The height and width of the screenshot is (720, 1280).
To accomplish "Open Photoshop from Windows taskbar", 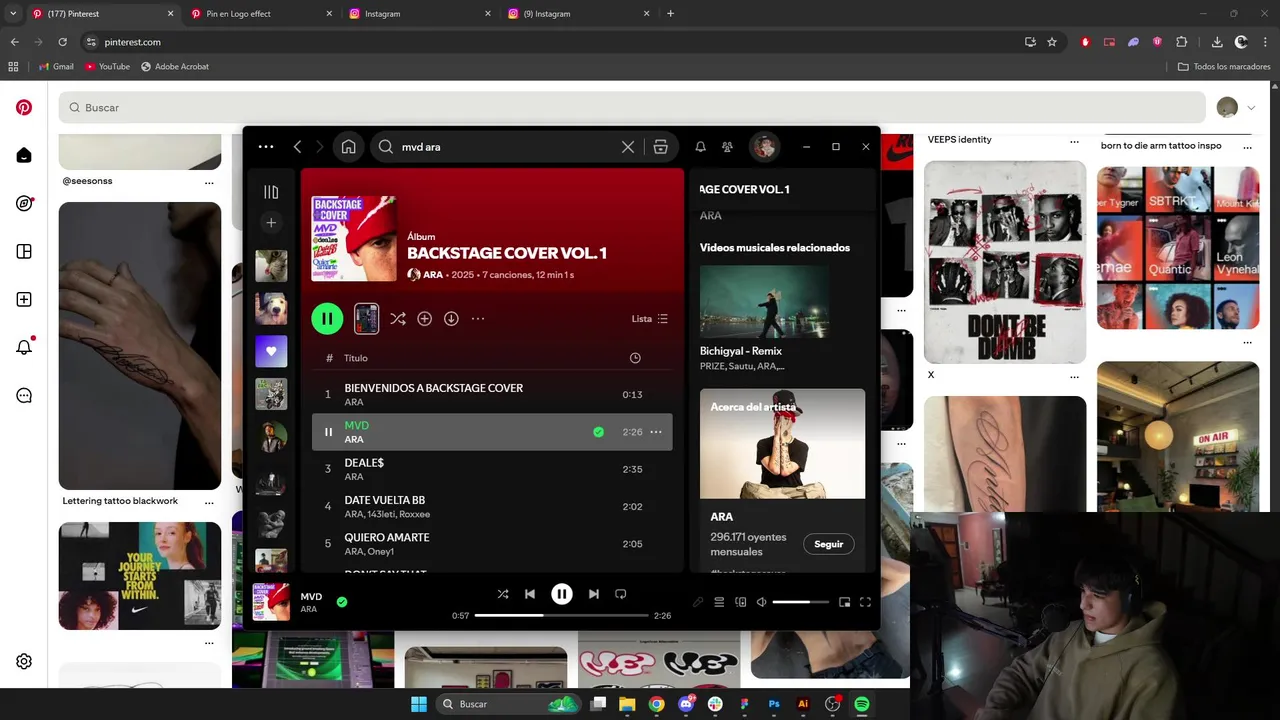I will pos(774,704).
